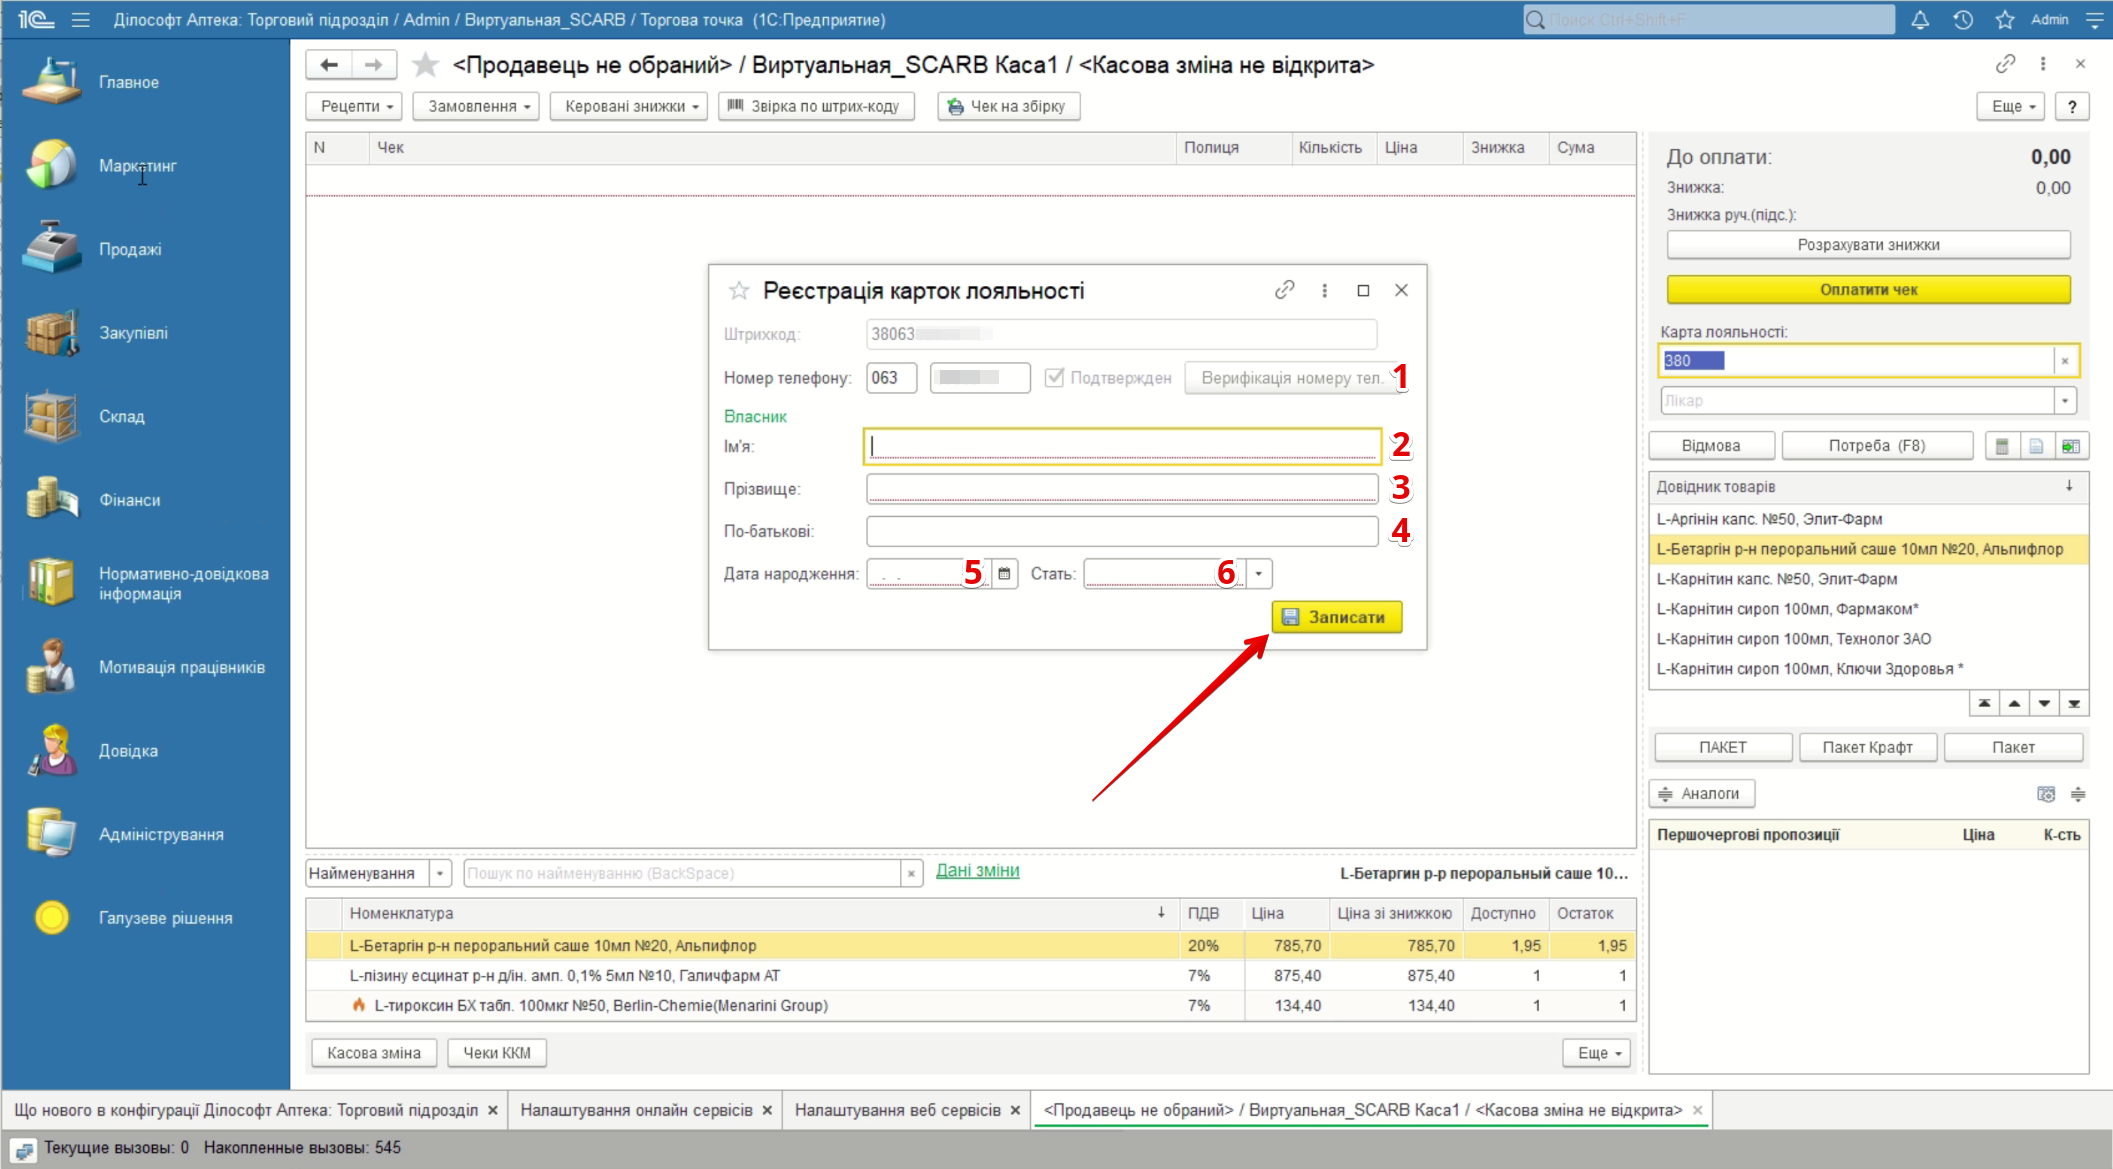Switch to Налаштування веб сервісів tab
2113x1169 pixels.
click(897, 1110)
